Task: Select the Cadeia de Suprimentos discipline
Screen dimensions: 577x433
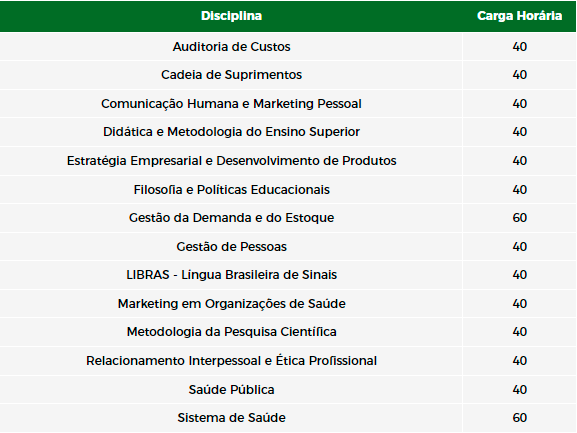Action: [x=231, y=75]
